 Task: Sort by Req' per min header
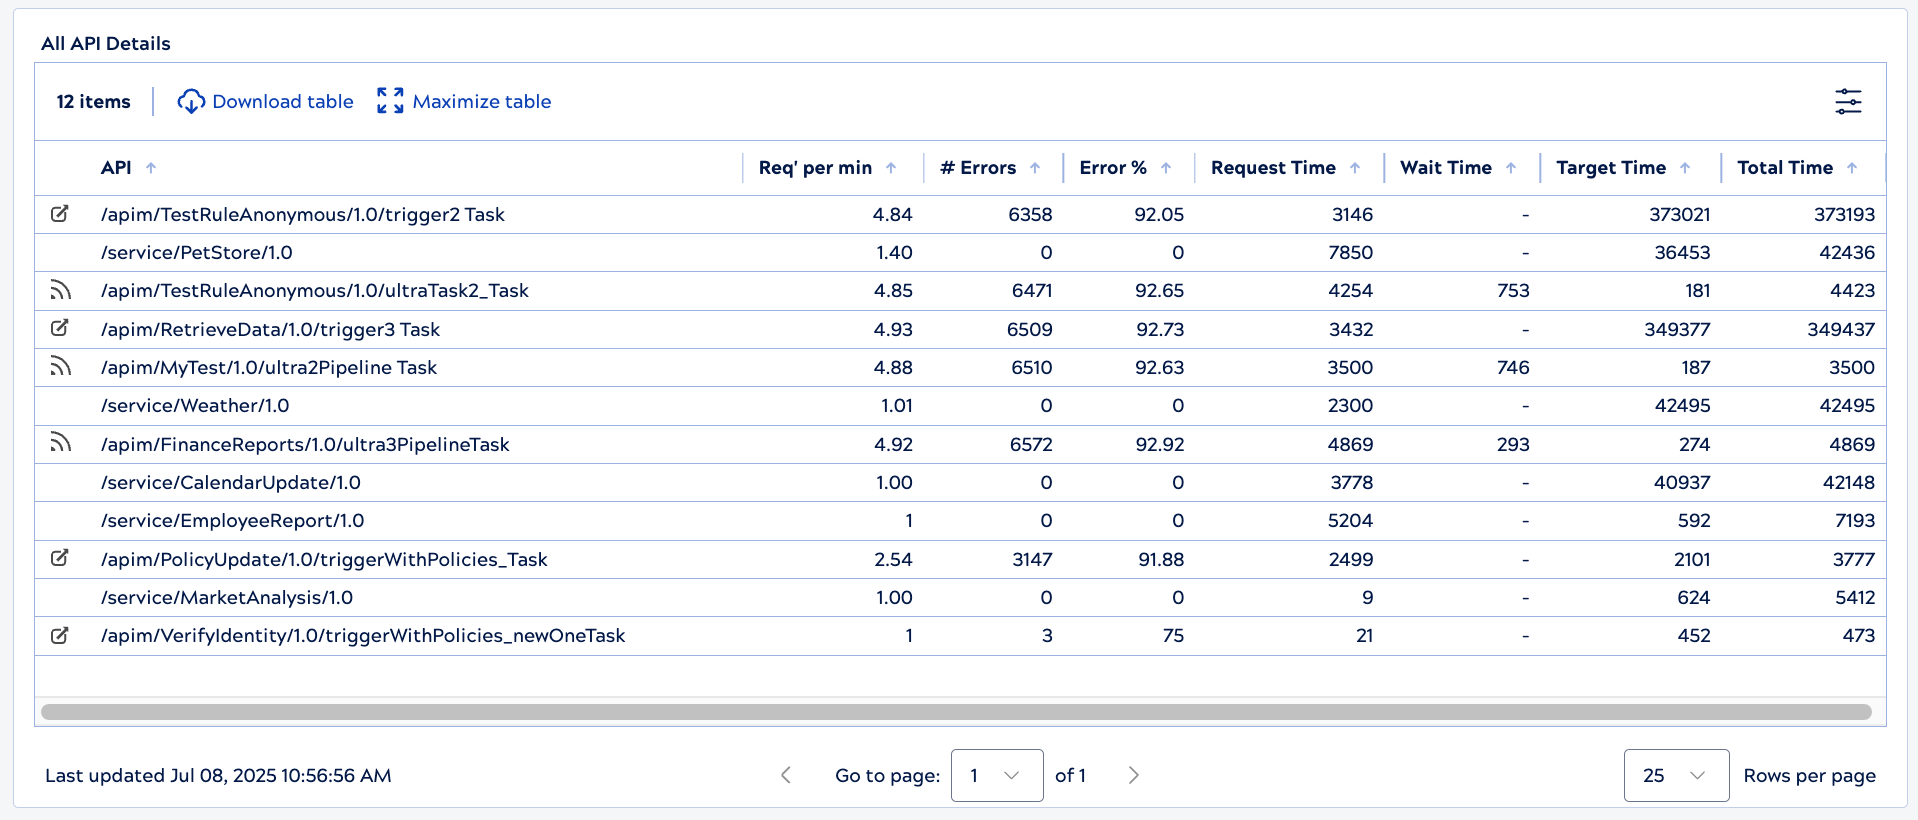(x=815, y=168)
